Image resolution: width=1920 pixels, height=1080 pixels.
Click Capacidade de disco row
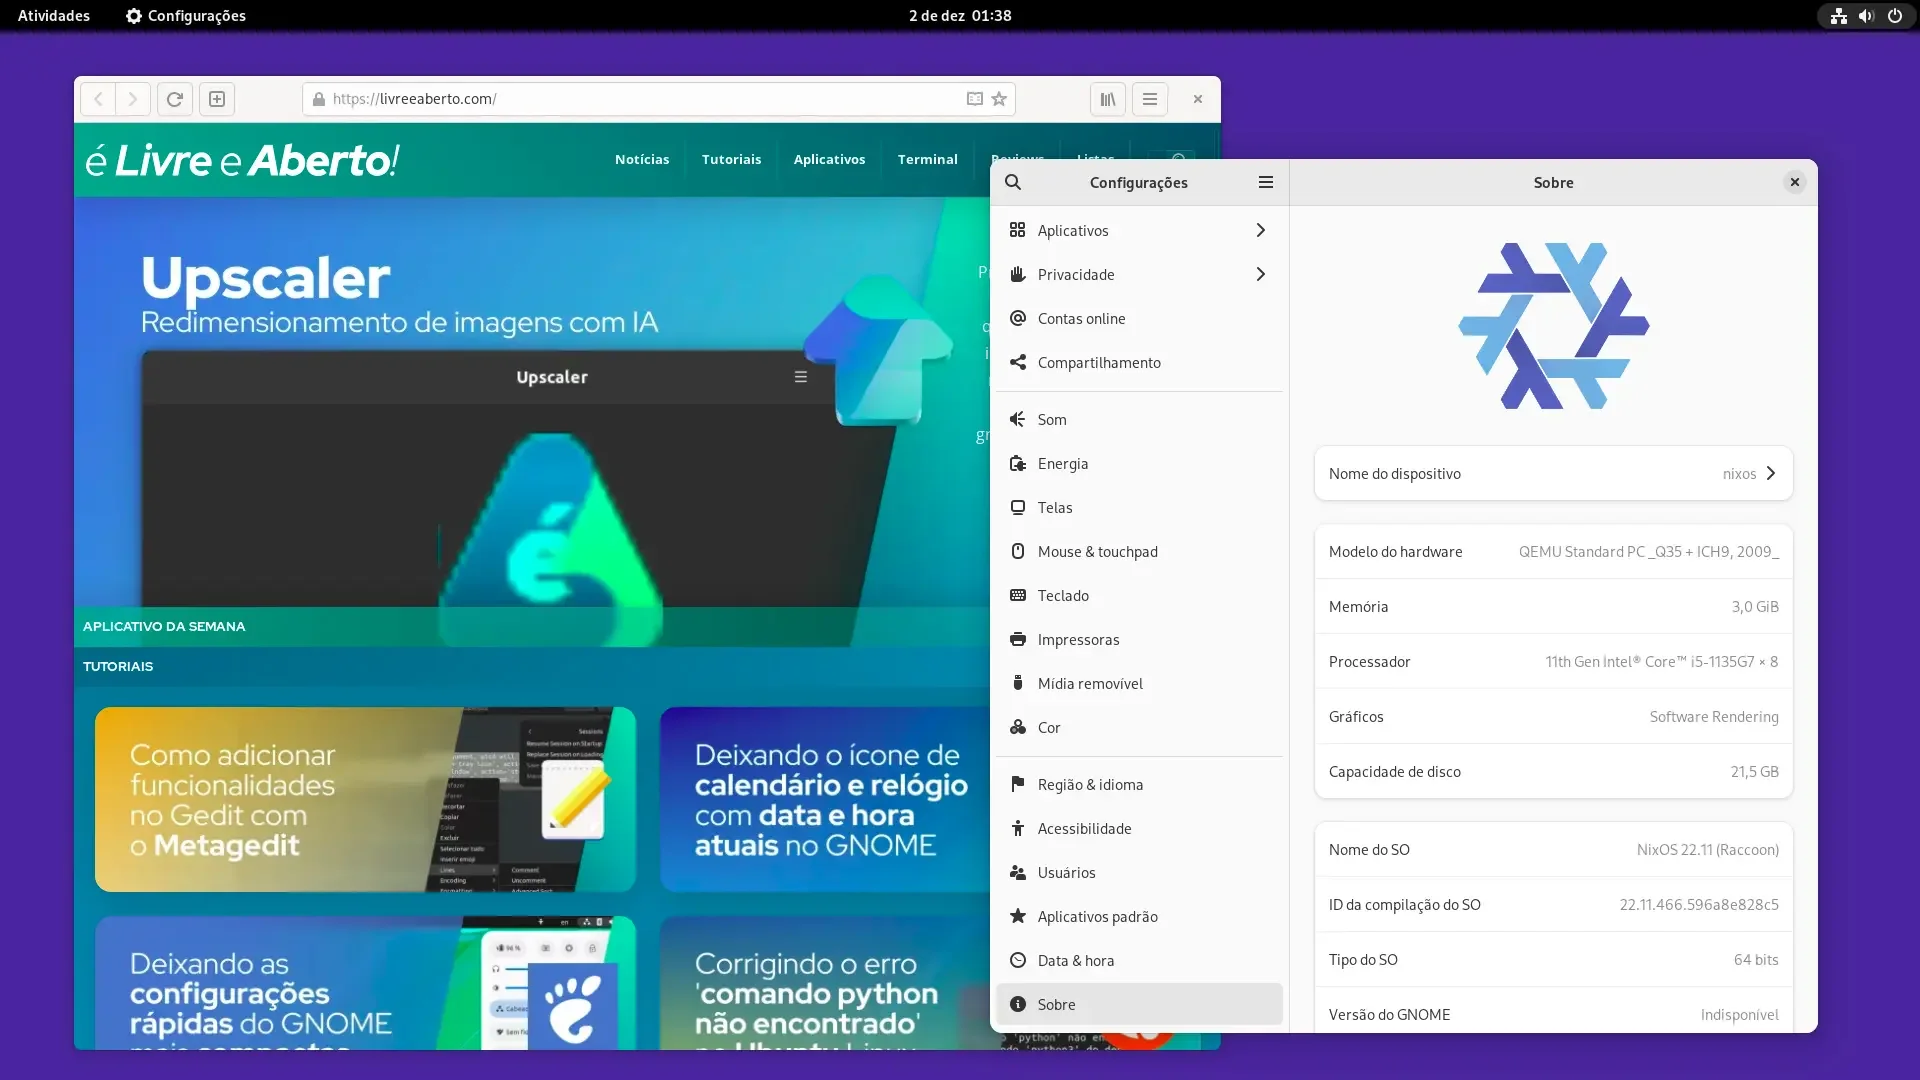coord(1553,772)
